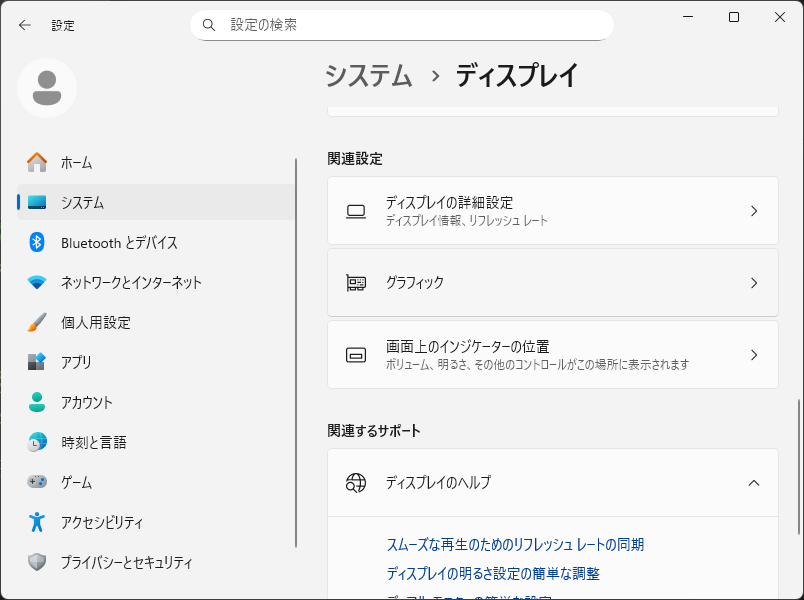Select システム in the sidebar menu

(82, 202)
